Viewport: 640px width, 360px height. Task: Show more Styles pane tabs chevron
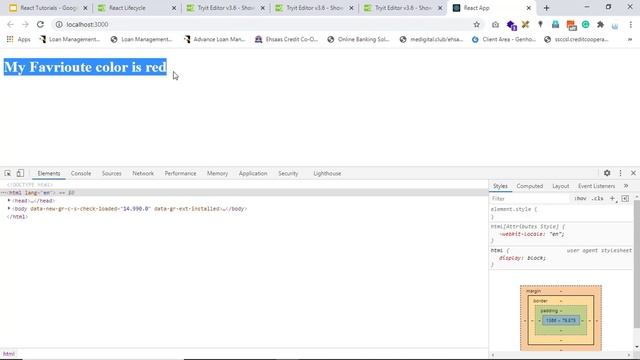(626, 186)
